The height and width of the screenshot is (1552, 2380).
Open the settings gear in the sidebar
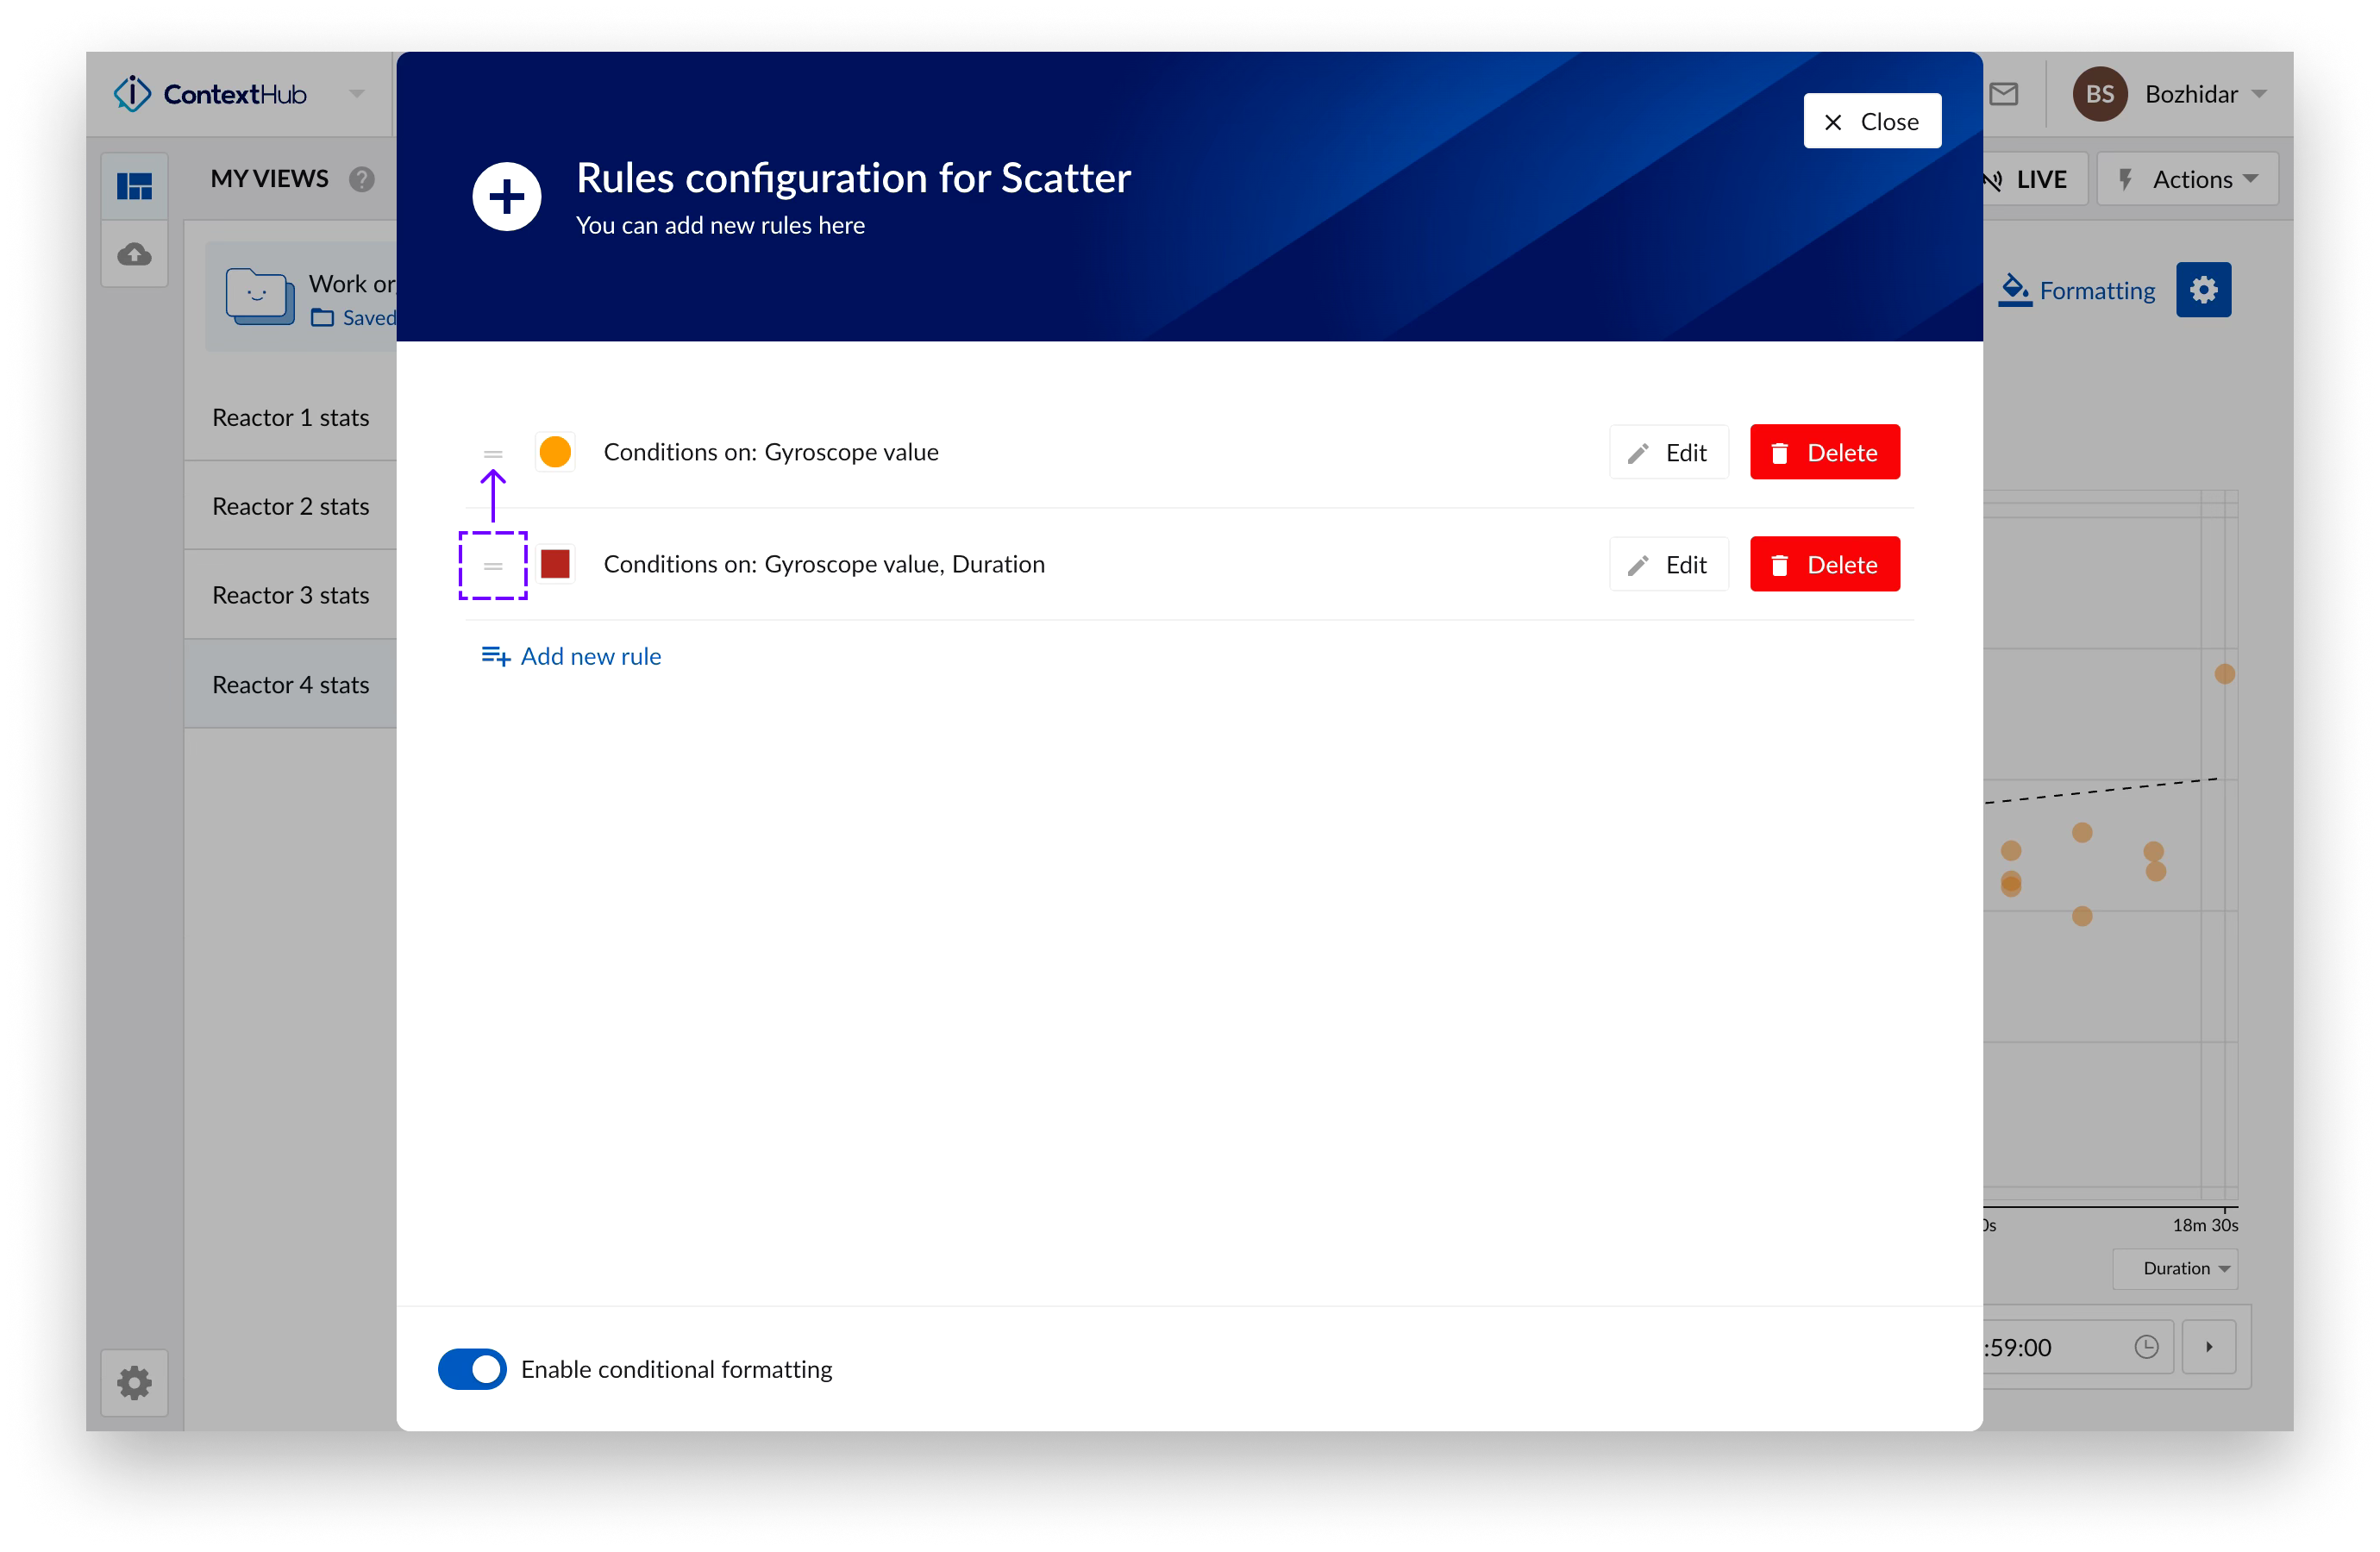click(134, 1382)
